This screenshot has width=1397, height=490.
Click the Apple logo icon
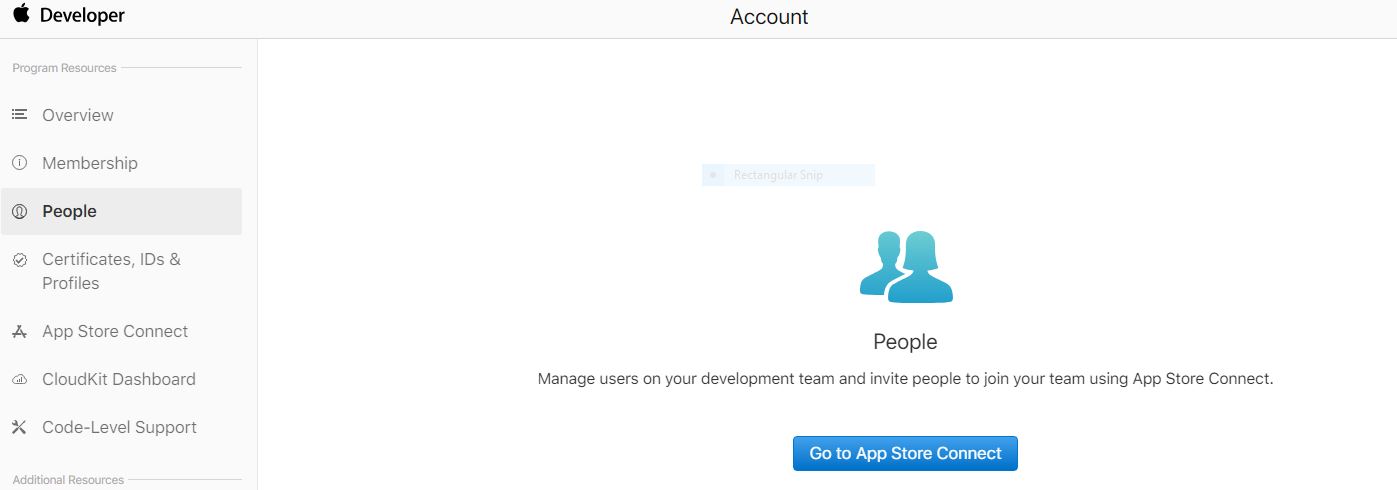point(21,14)
